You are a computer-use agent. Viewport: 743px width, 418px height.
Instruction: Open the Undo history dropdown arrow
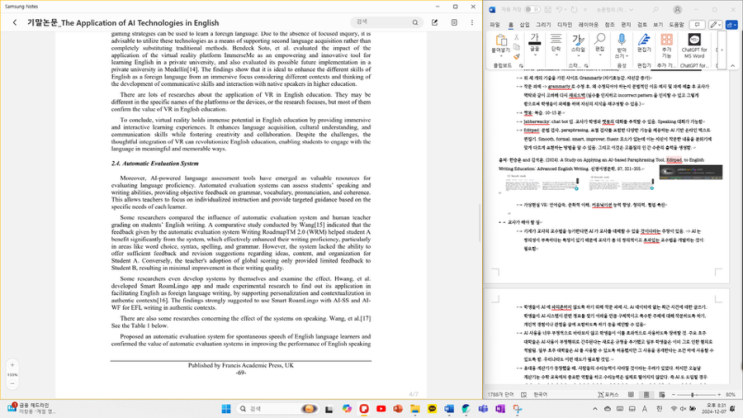click(566, 9)
